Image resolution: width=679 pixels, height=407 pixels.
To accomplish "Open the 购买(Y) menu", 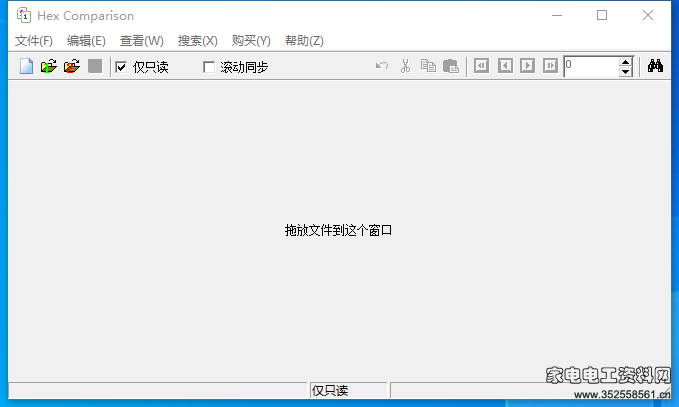I will (x=251, y=41).
